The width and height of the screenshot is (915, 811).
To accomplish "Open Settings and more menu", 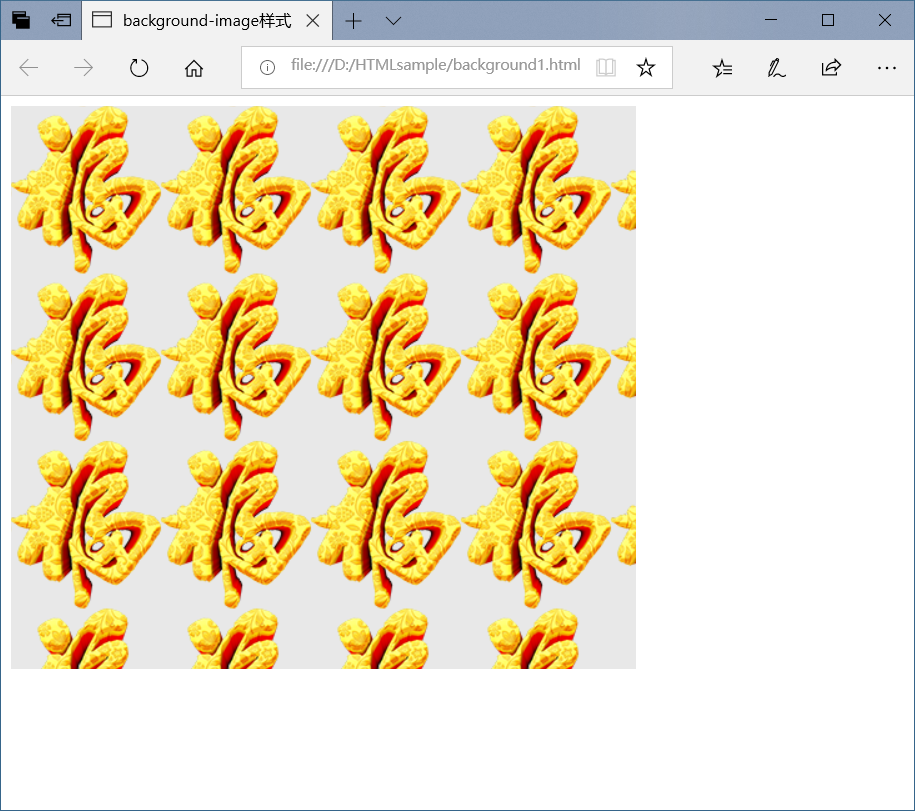I will pyautogui.click(x=886, y=68).
